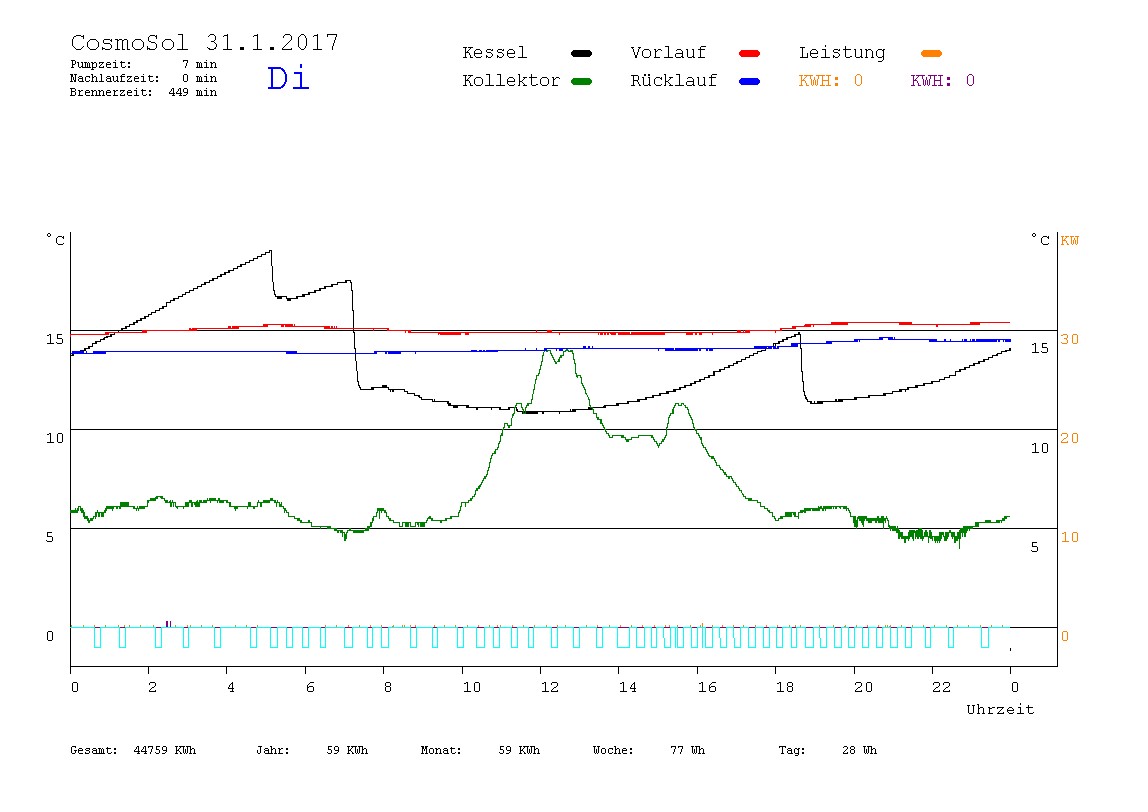Click the hour "4" tick label on time axis
This screenshot has height=812, width=1148.
(231, 687)
